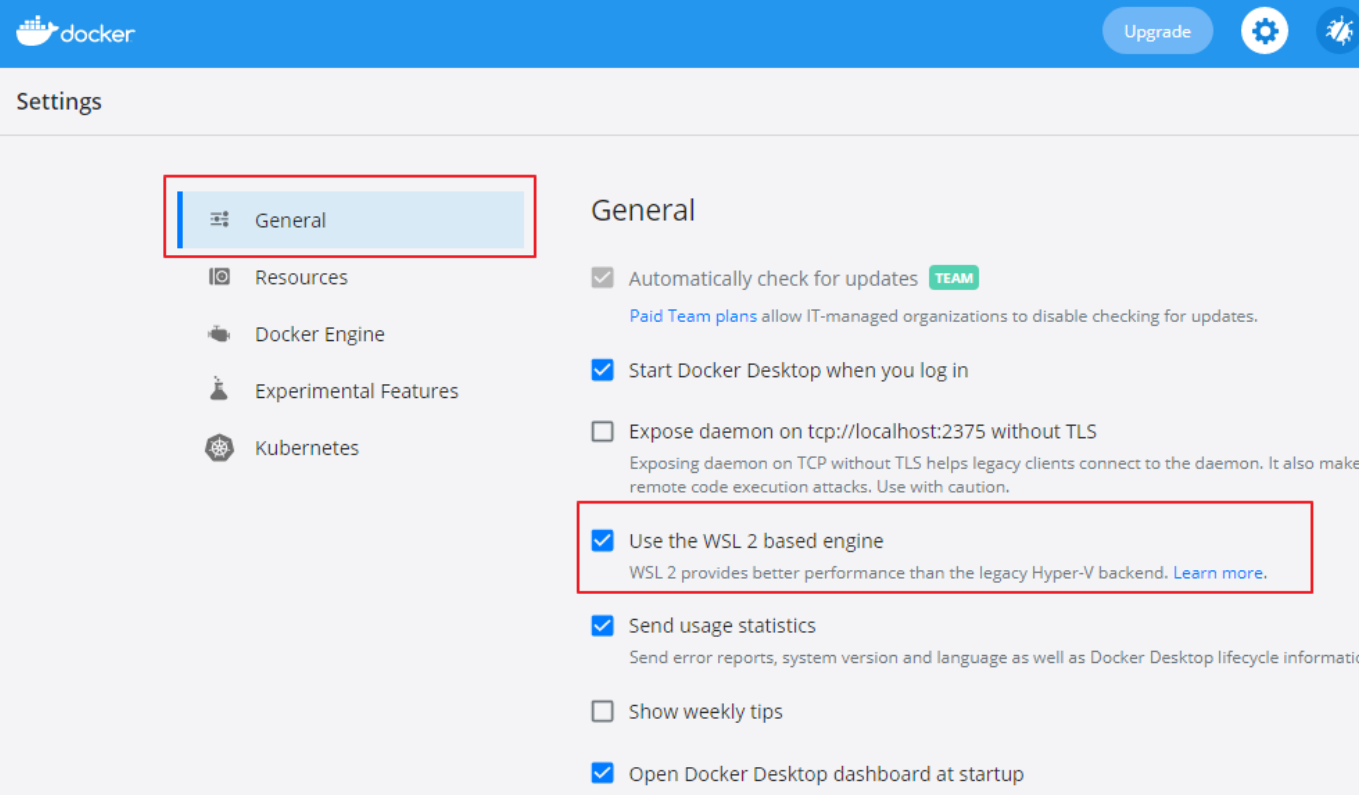This screenshot has height=795, width=1359.
Task: Open the WSL 2 Learn more link
Action: coord(1218,573)
